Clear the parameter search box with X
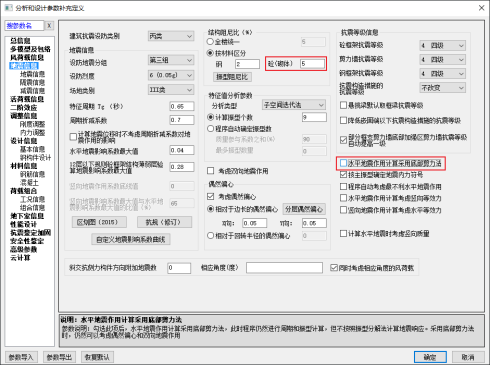The width and height of the screenshot is (490, 365). [x=49, y=25]
